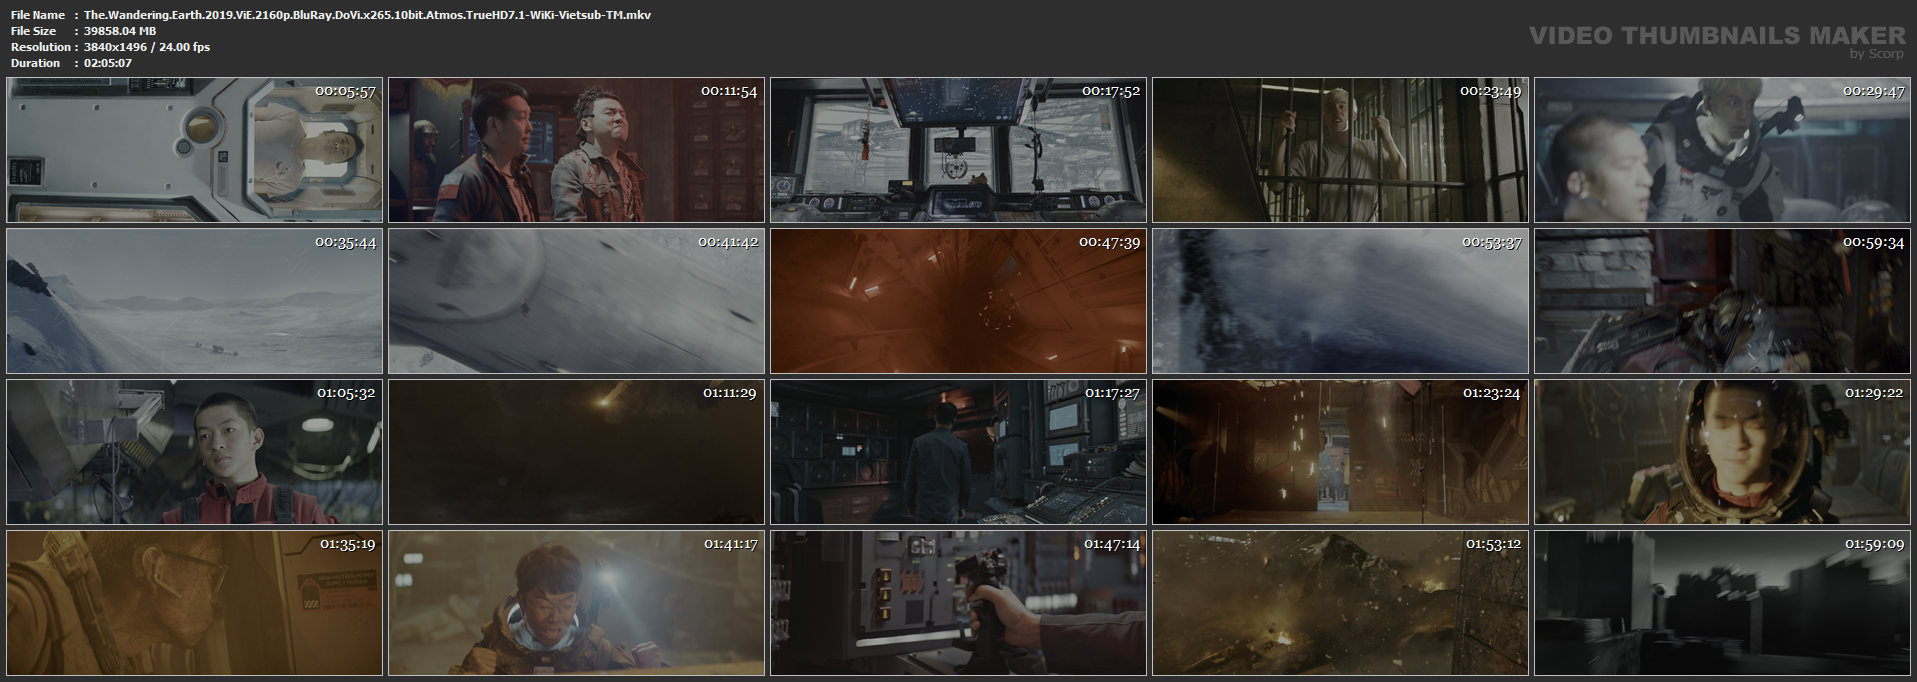Select the thumbnail at 00:53:37
Image resolution: width=1917 pixels, height=682 pixels.
point(1340,301)
